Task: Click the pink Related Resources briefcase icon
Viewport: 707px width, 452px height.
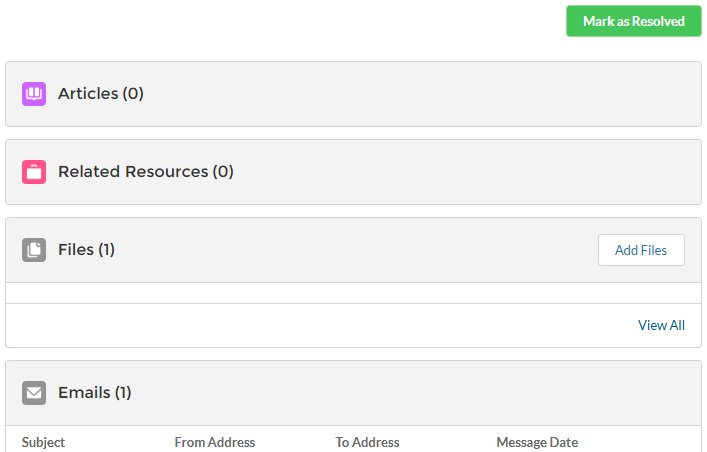Action: tap(34, 172)
